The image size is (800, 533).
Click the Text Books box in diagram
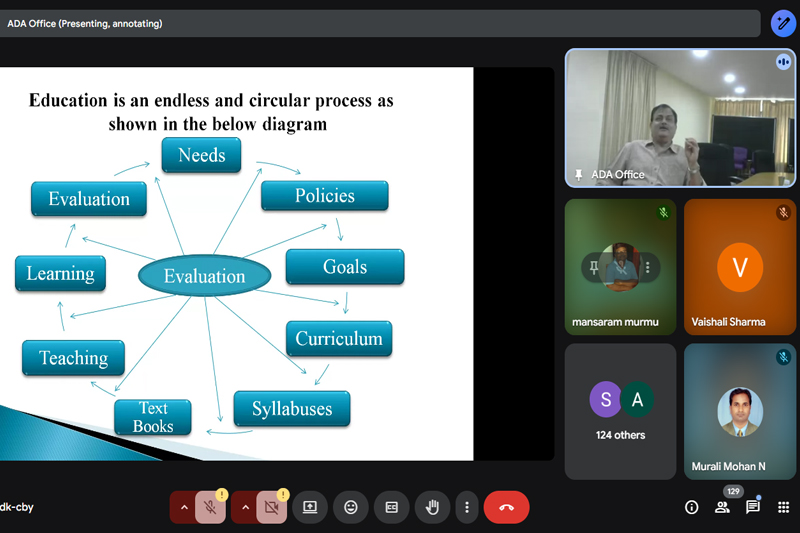coord(153,417)
